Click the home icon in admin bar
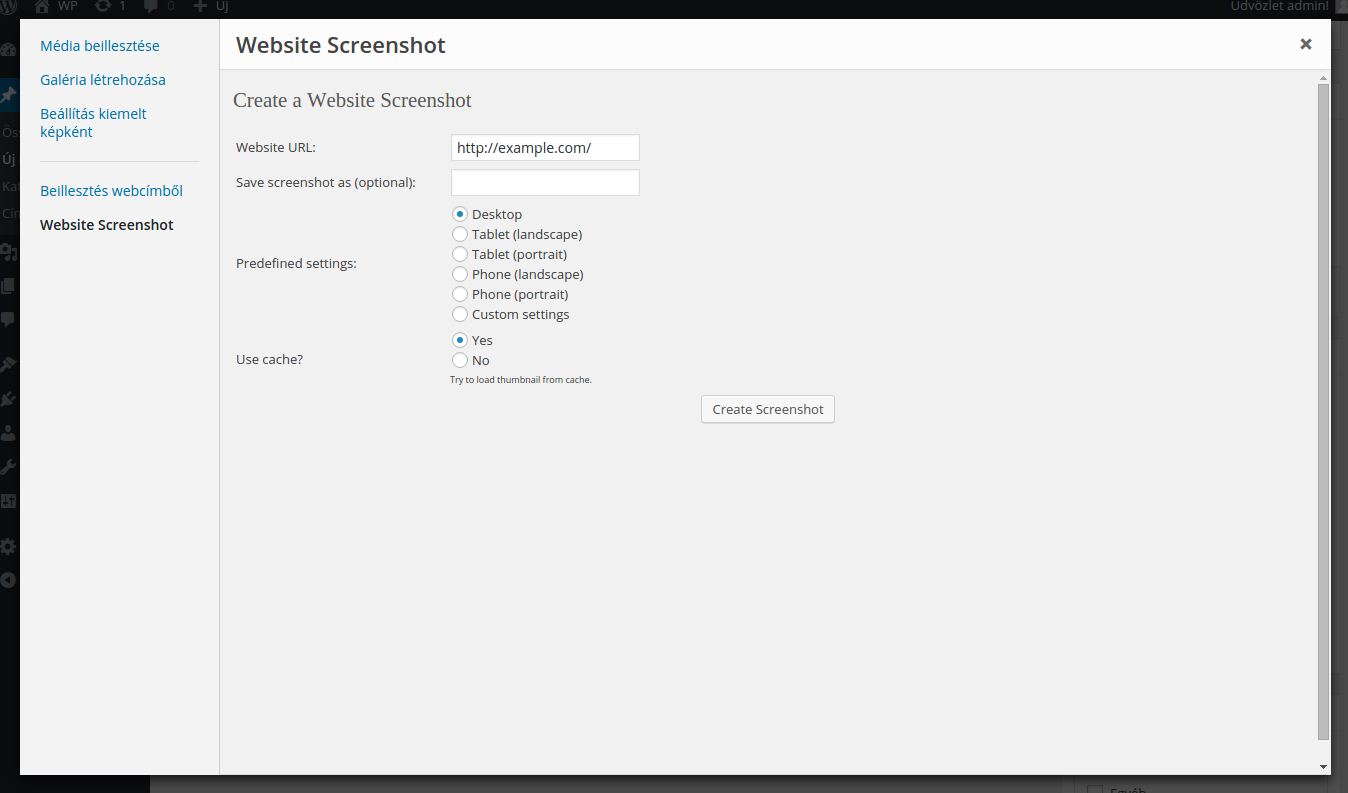 [43, 6]
